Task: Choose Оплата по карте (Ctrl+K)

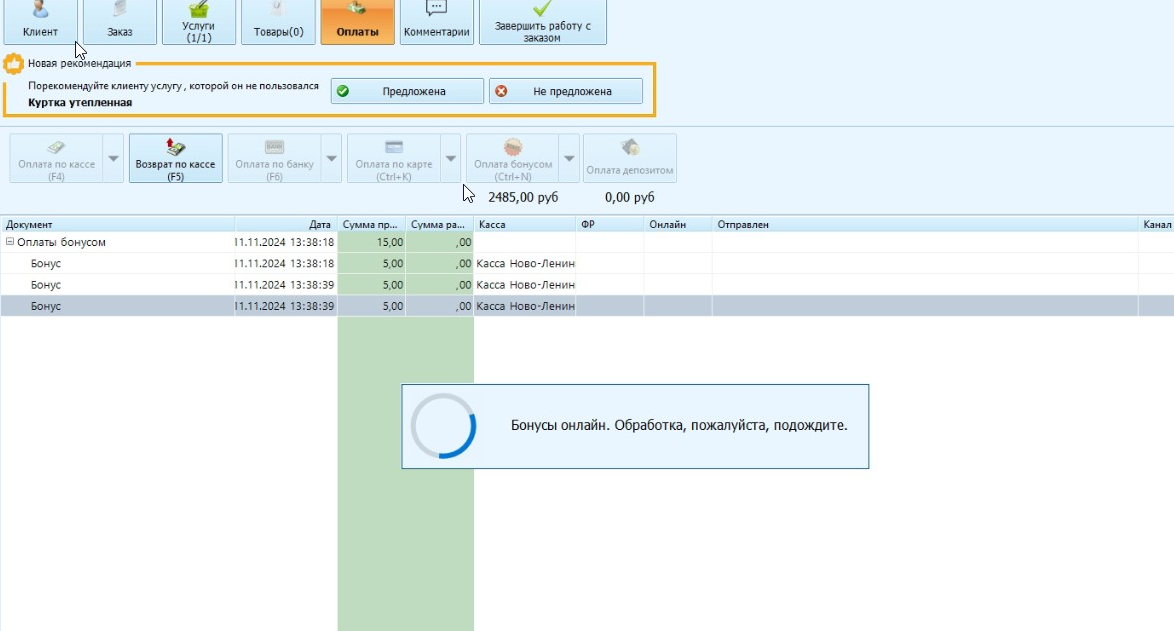Action: 393,158
